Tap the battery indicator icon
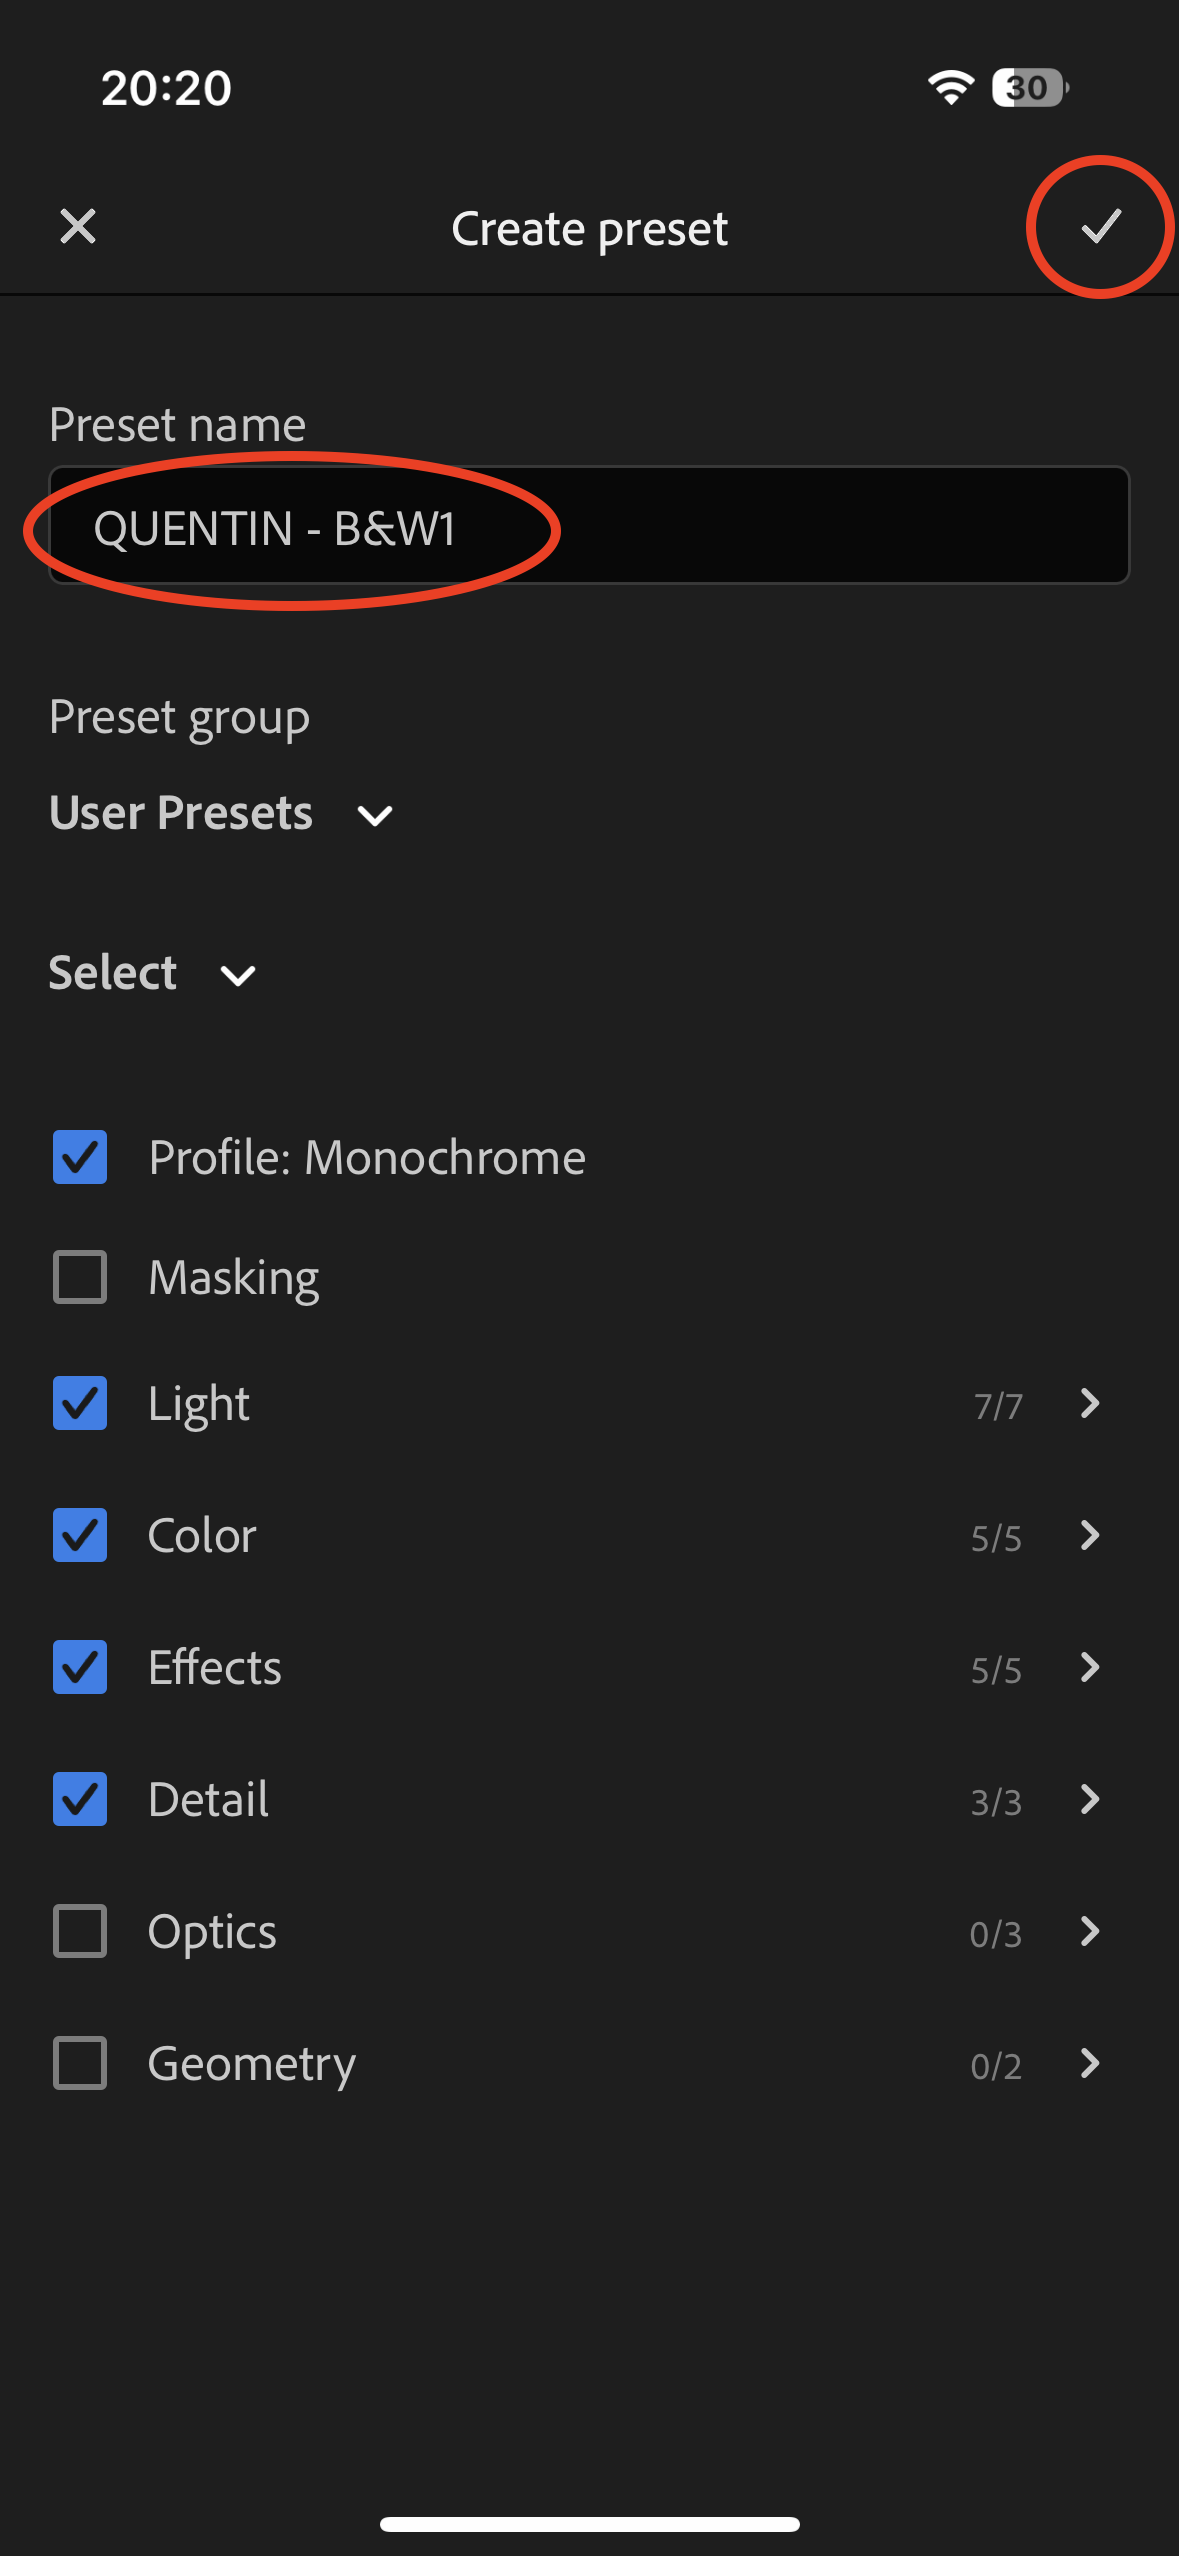This screenshot has height=2556, width=1179. tap(1029, 88)
